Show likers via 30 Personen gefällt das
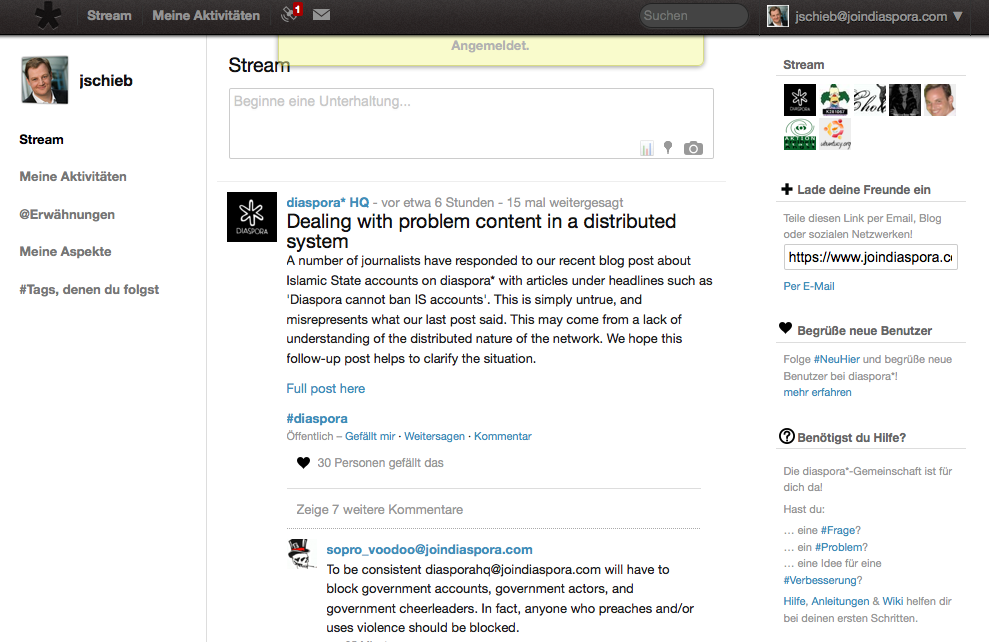The width and height of the screenshot is (989, 642). pos(380,463)
